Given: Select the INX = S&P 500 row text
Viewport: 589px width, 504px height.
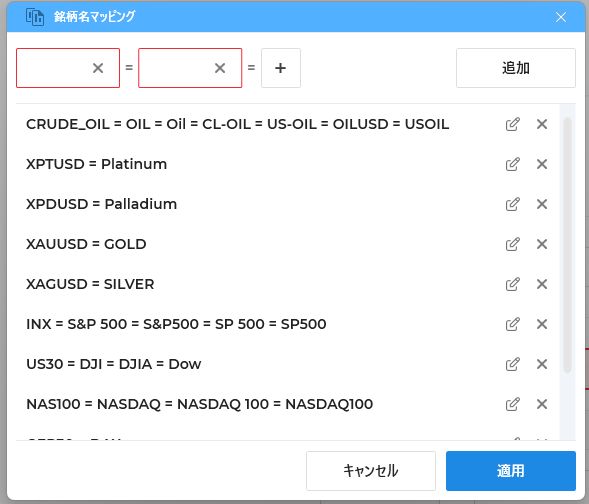Looking at the screenshot, I should coord(176,324).
